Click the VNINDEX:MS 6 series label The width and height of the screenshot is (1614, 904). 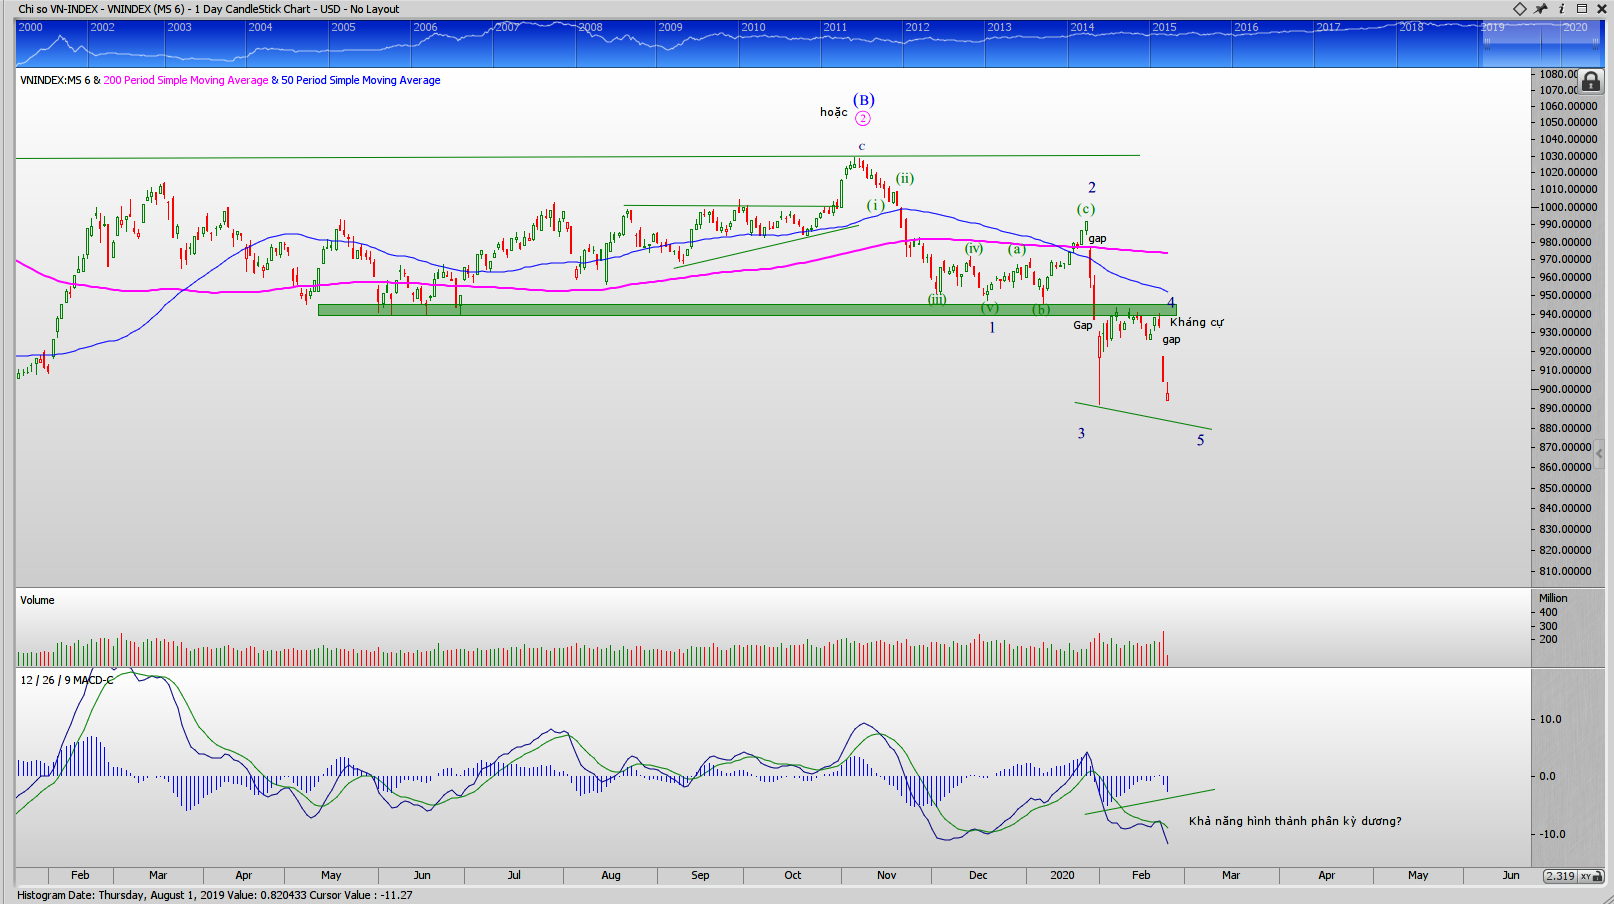54,80
